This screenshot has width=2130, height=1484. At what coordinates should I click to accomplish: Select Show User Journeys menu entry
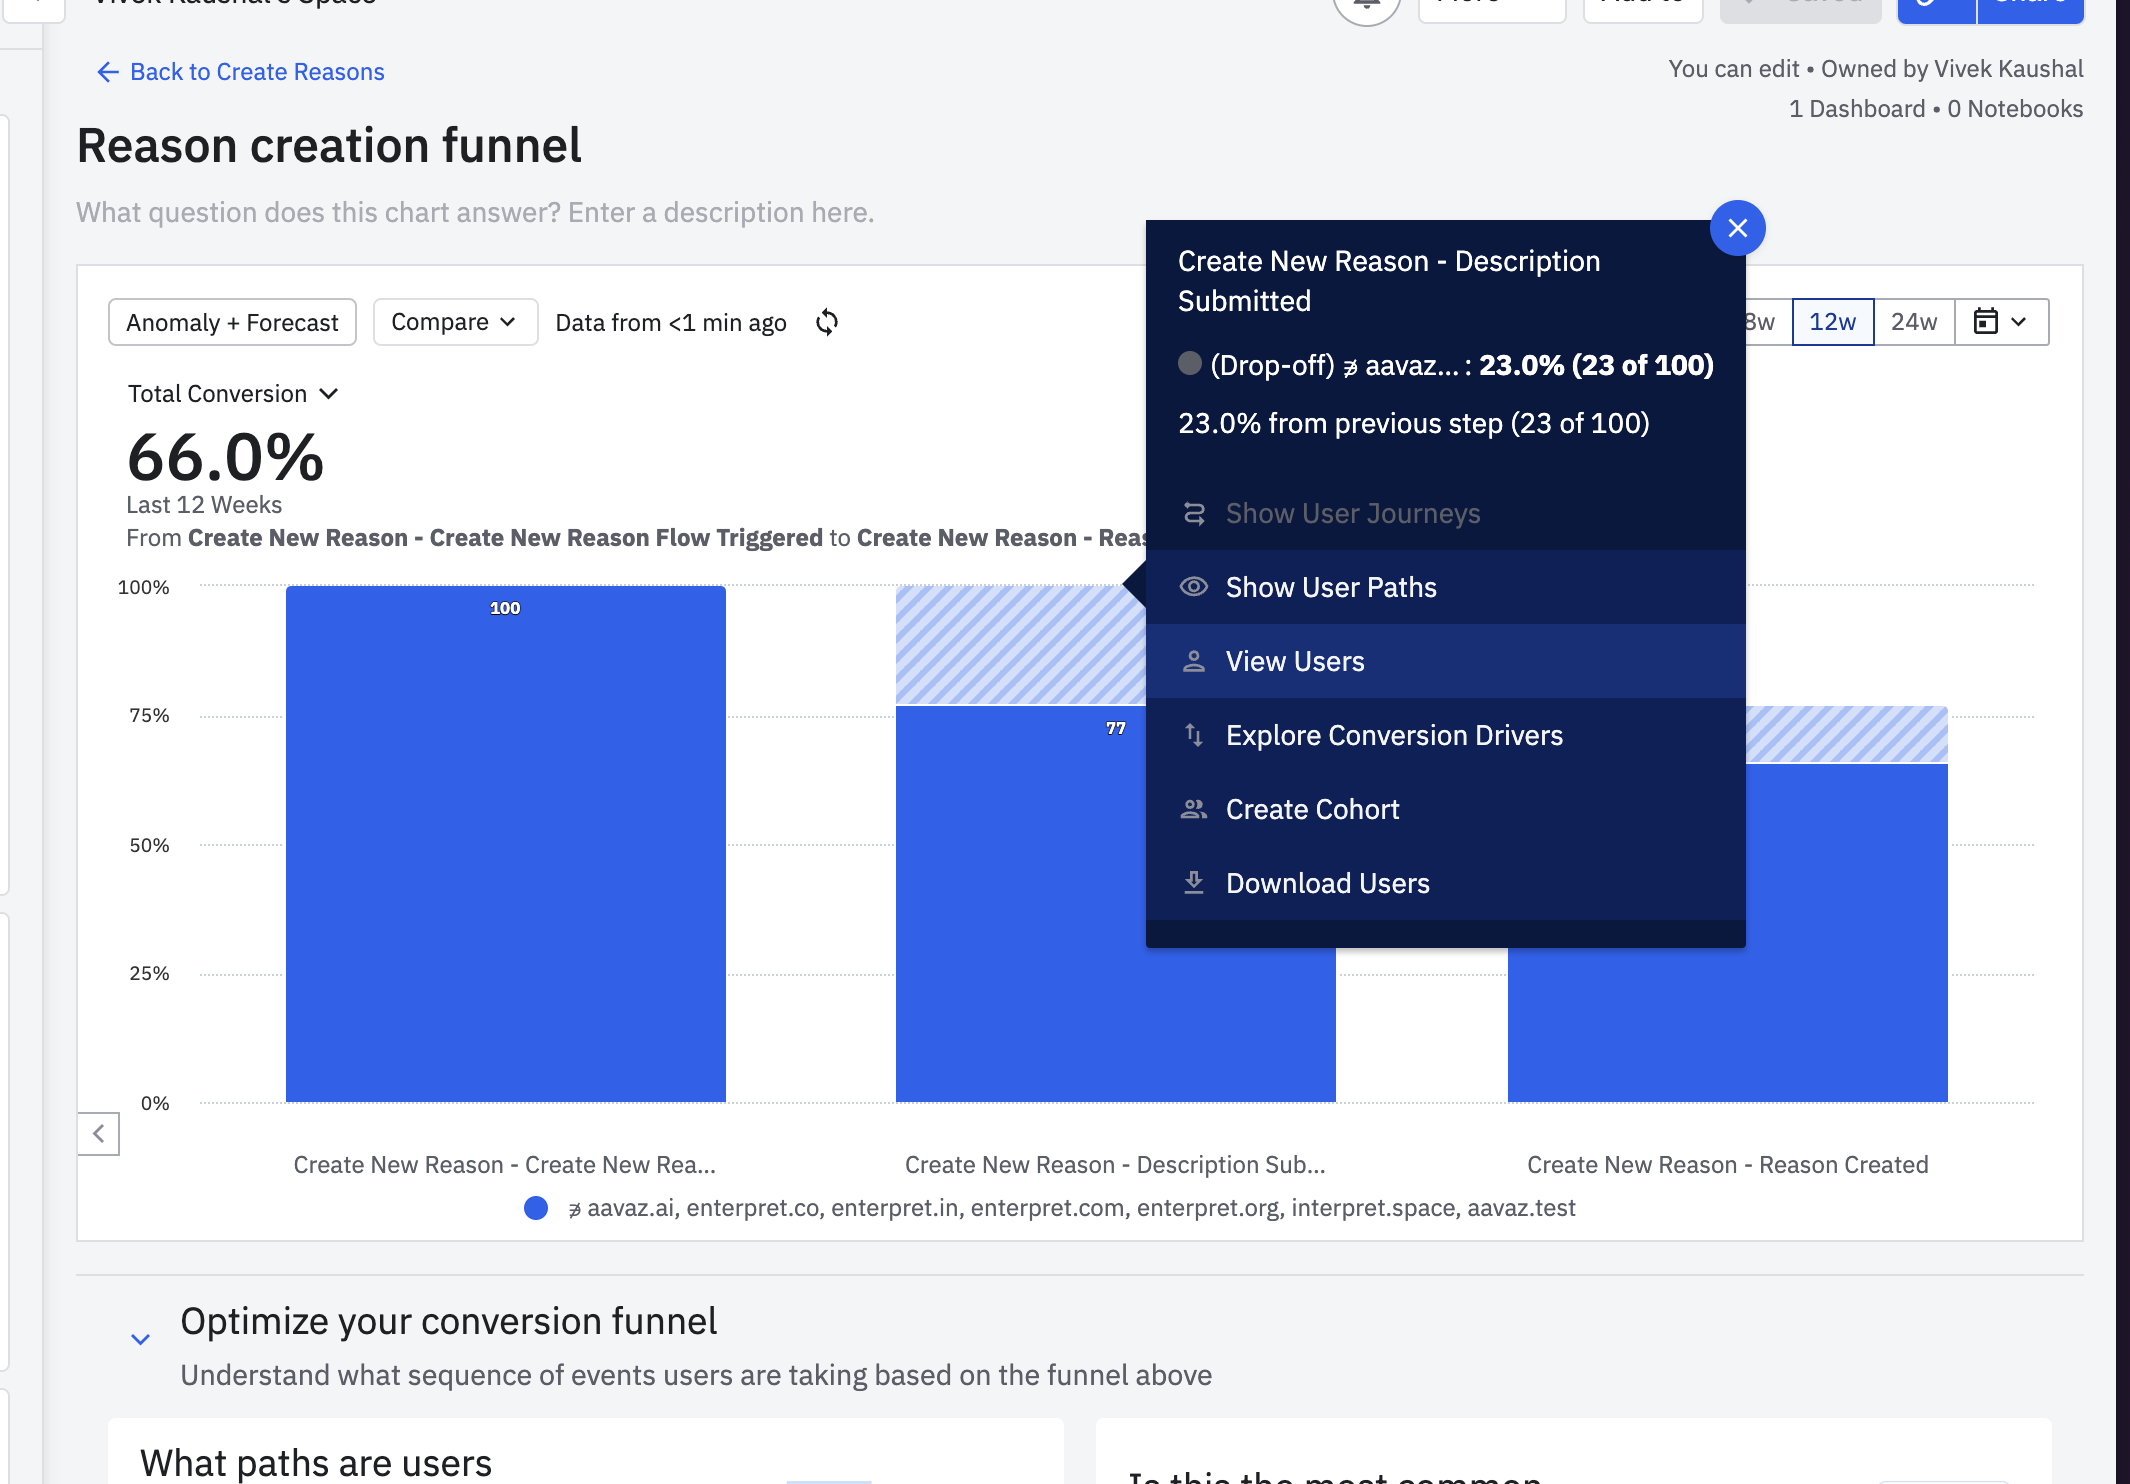(1352, 513)
